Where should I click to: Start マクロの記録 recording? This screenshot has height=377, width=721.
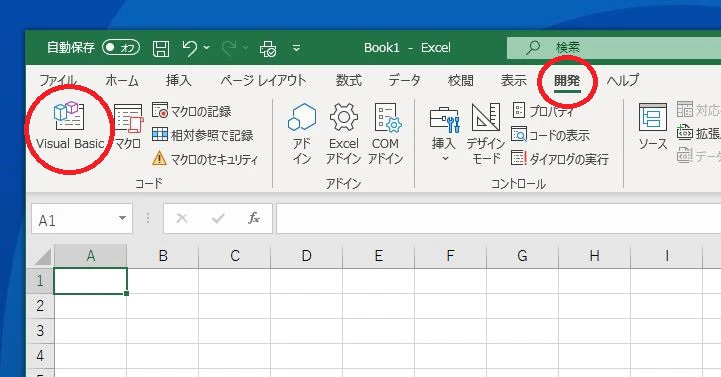(192, 111)
